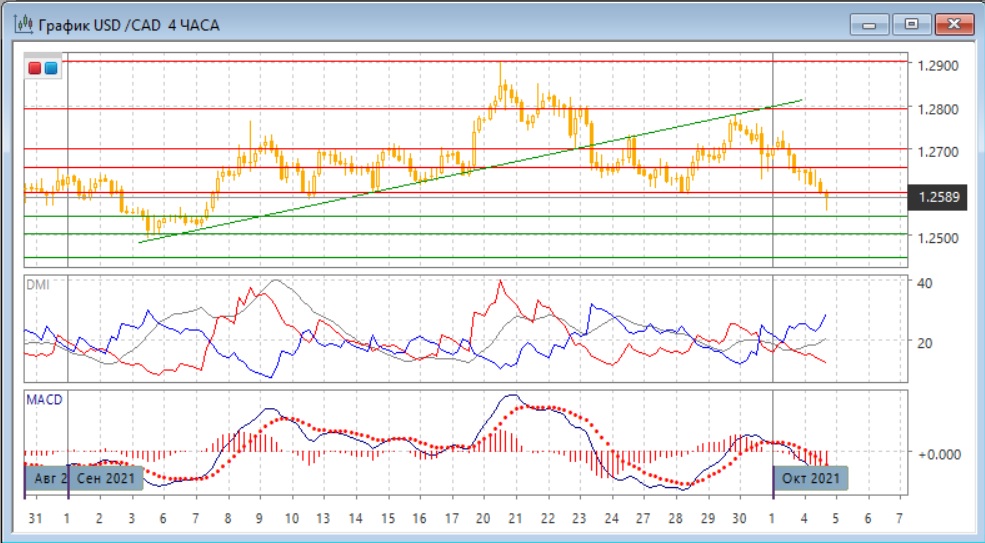Click the current price label 1.2589
This screenshot has width=985, height=543.
(939, 197)
